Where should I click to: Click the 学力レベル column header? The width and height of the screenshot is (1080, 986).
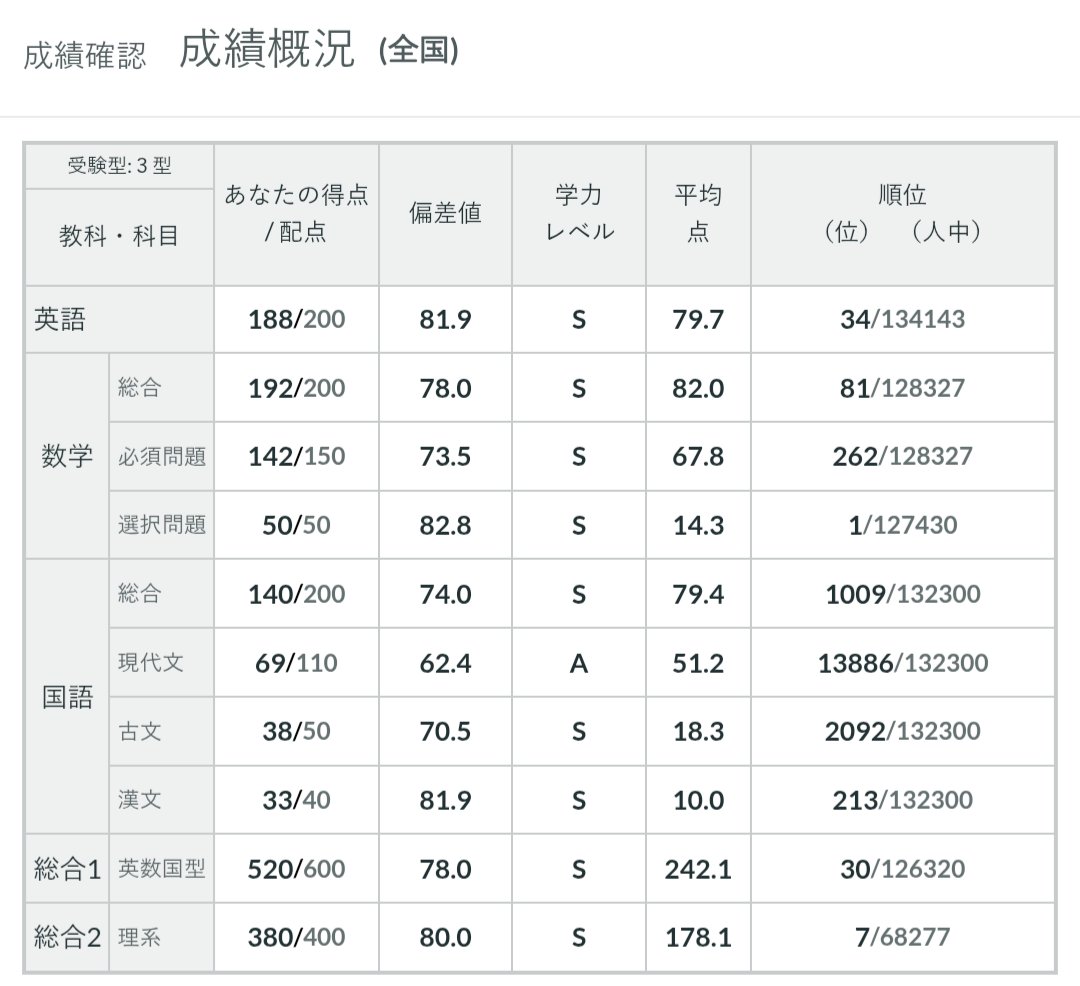(x=579, y=214)
